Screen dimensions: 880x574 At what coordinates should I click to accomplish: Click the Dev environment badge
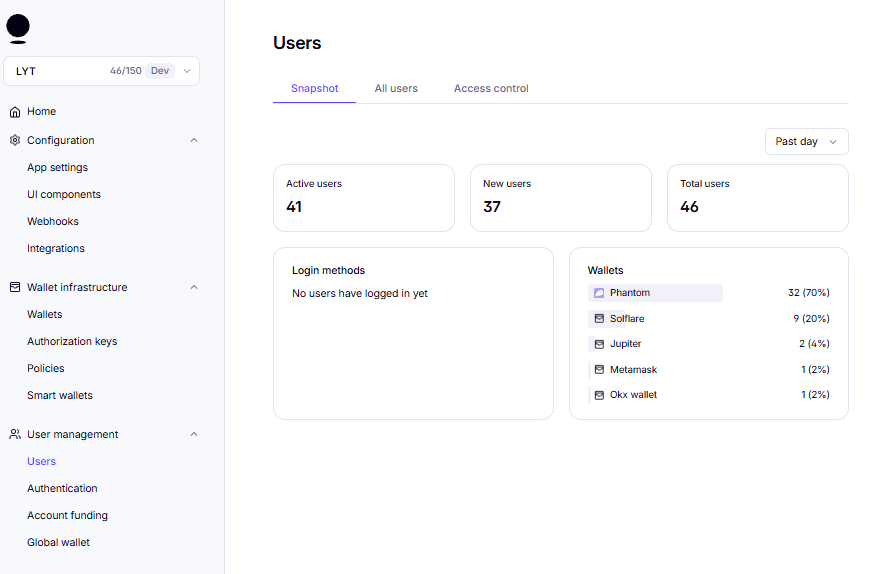click(x=160, y=71)
